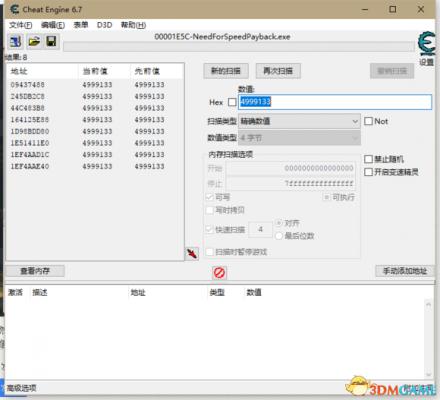
Task: Expand the 扫描类型 scan type dropdown
Action: [x=299, y=121]
